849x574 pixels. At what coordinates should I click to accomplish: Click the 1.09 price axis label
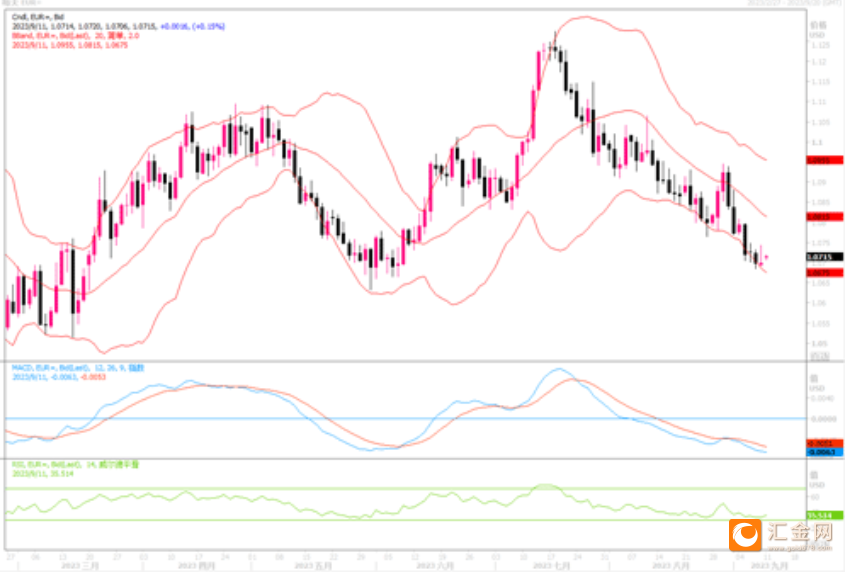coord(818,182)
